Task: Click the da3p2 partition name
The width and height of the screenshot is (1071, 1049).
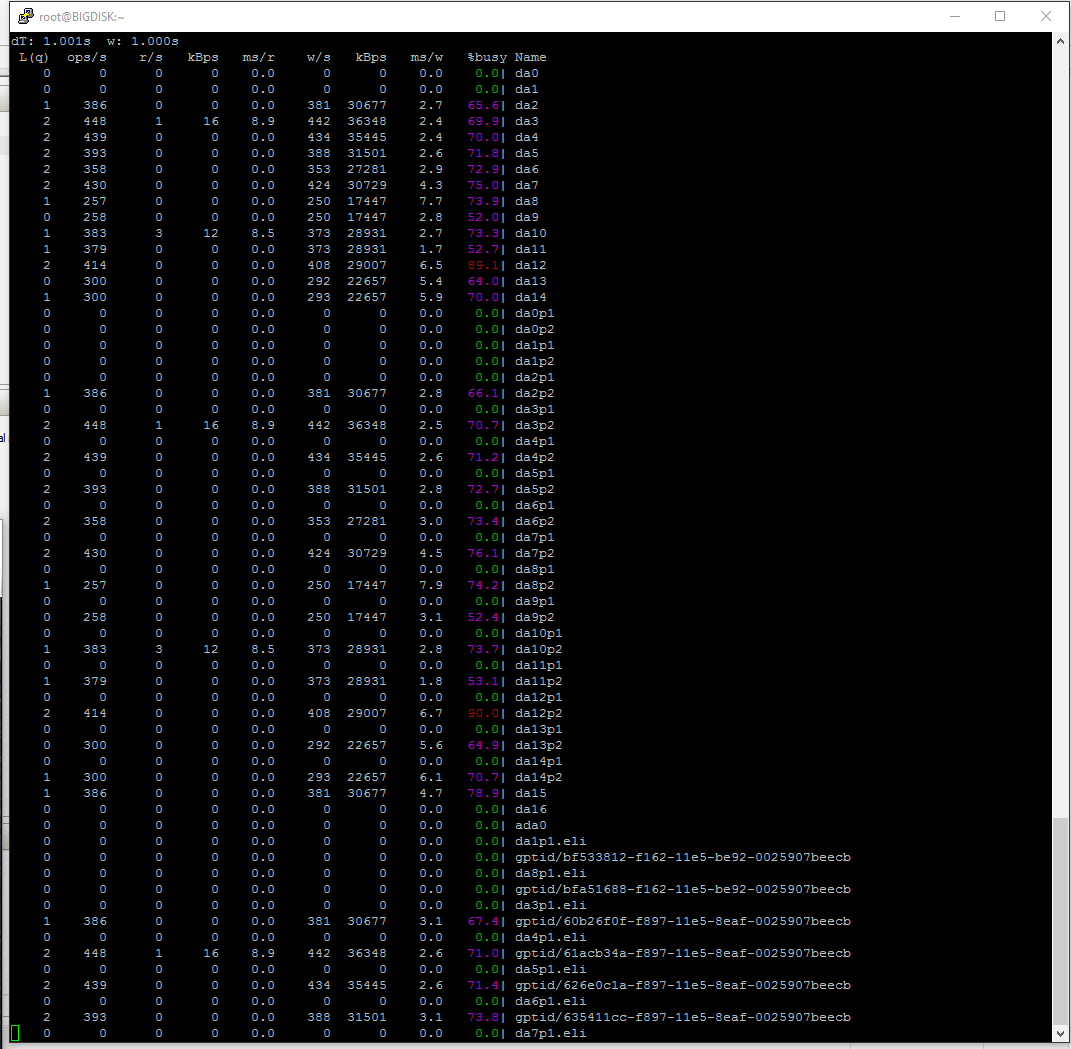Action: point(535,425)
